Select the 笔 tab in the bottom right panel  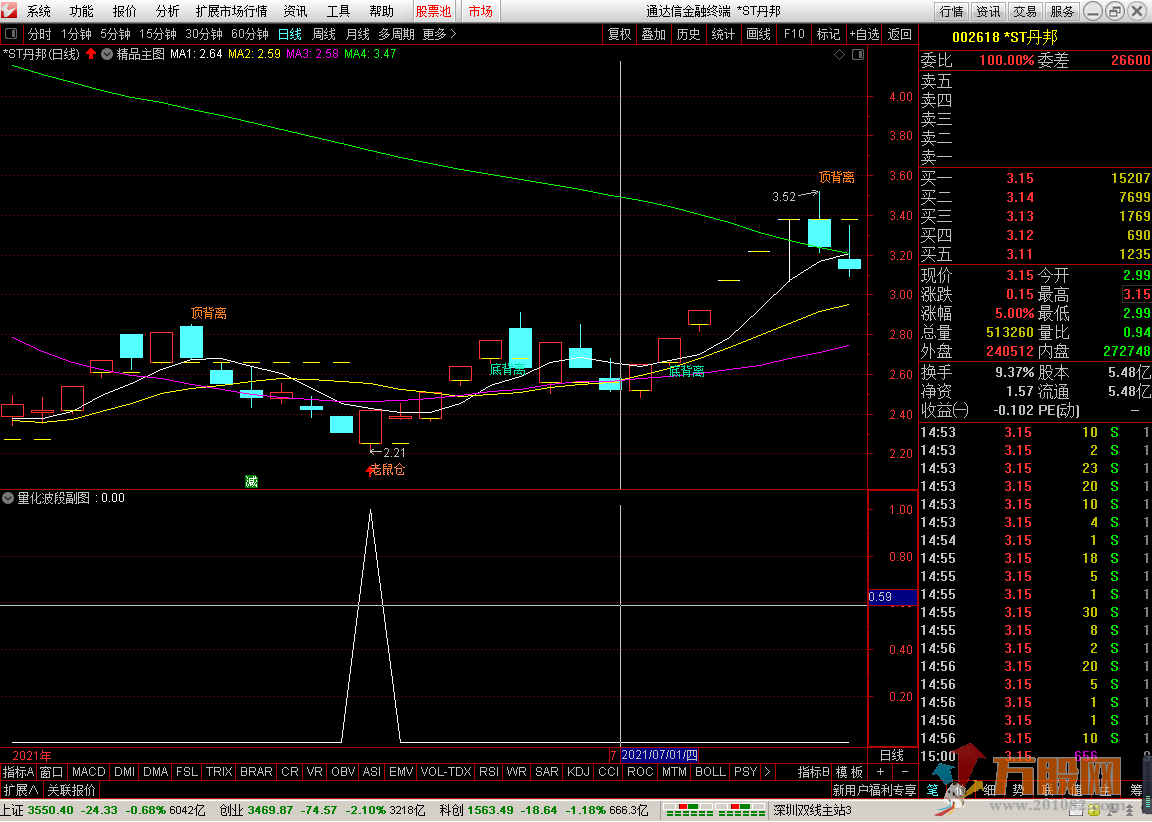click(x=932, y=790)
